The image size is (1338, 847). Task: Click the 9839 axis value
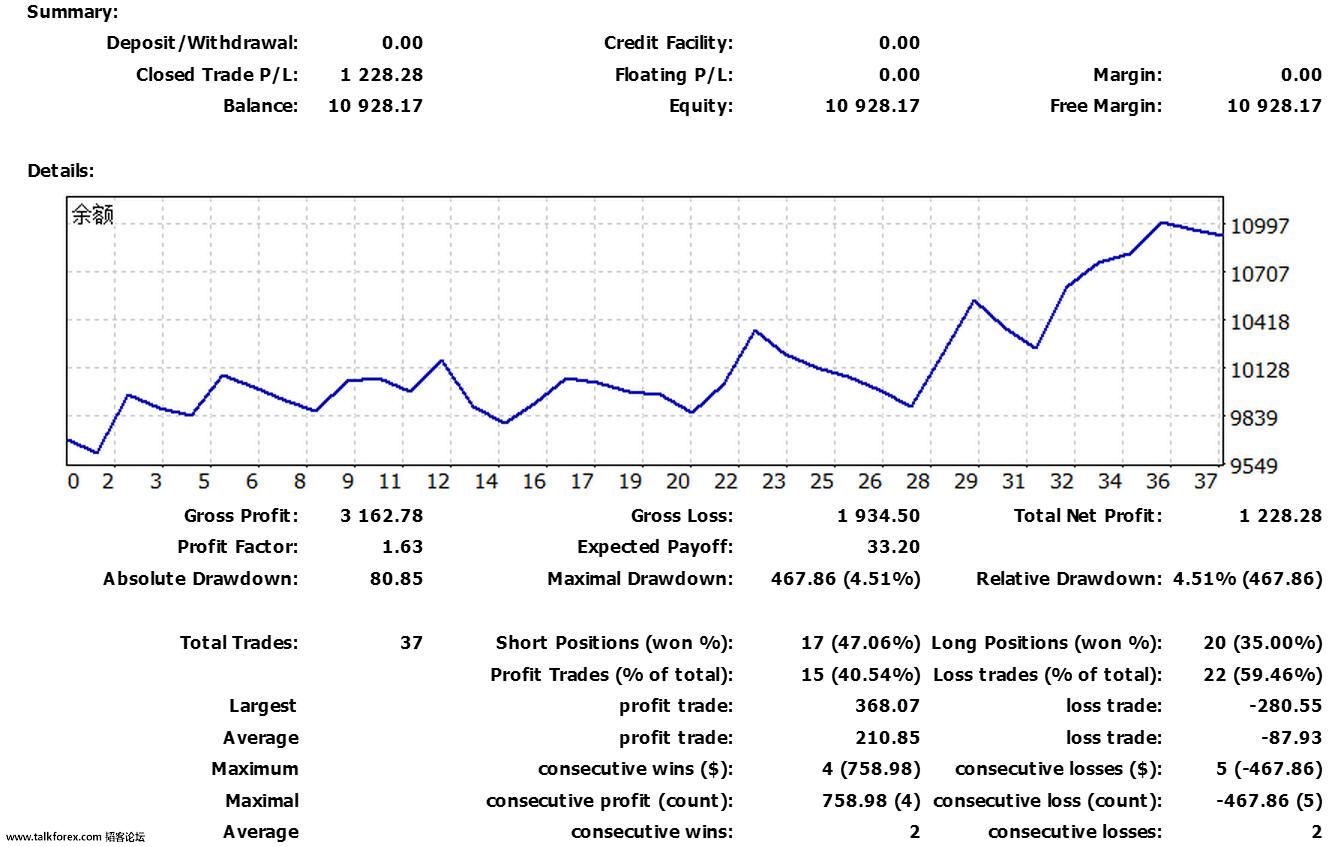point(1254,418)
